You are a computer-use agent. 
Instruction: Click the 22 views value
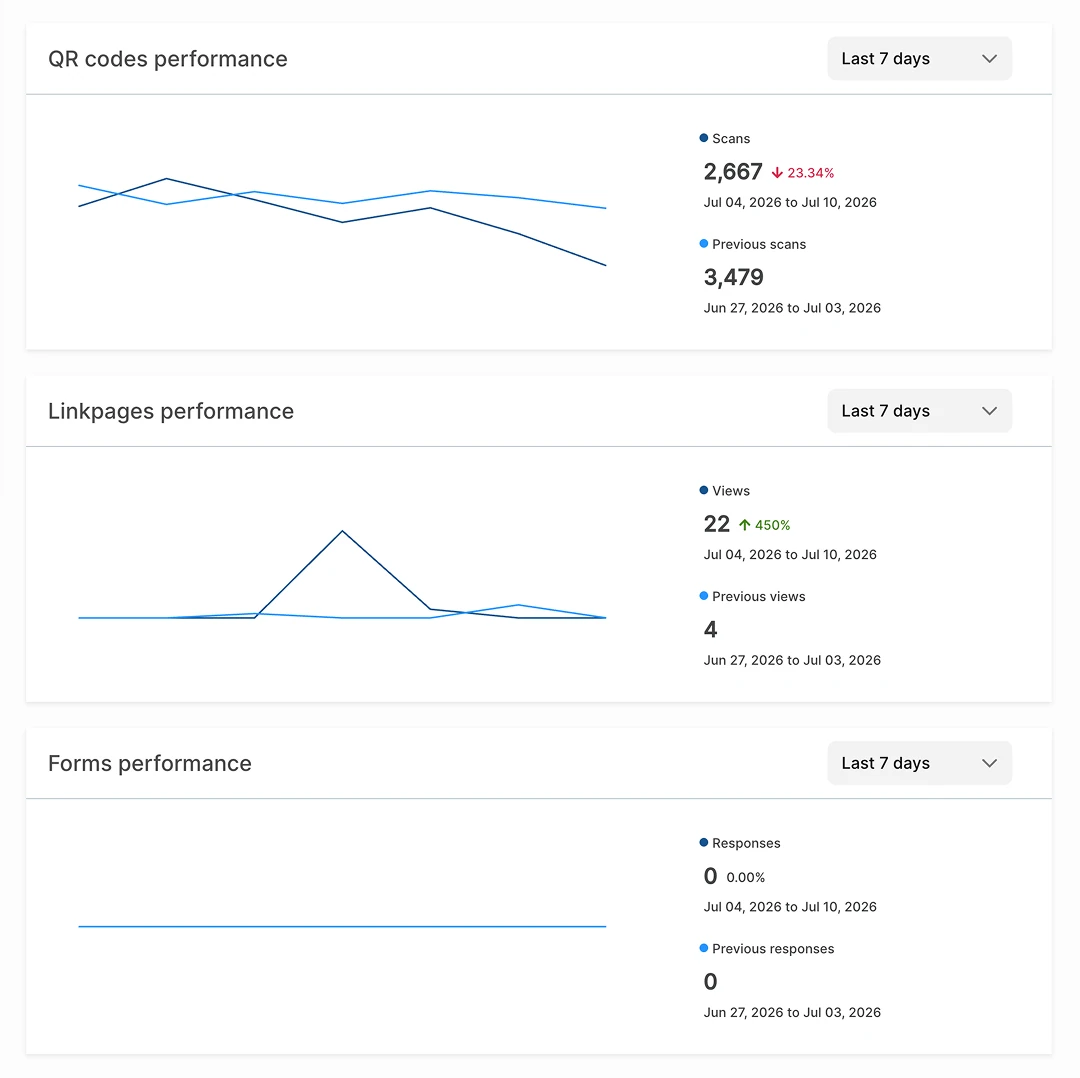click(x=716, y=524)
